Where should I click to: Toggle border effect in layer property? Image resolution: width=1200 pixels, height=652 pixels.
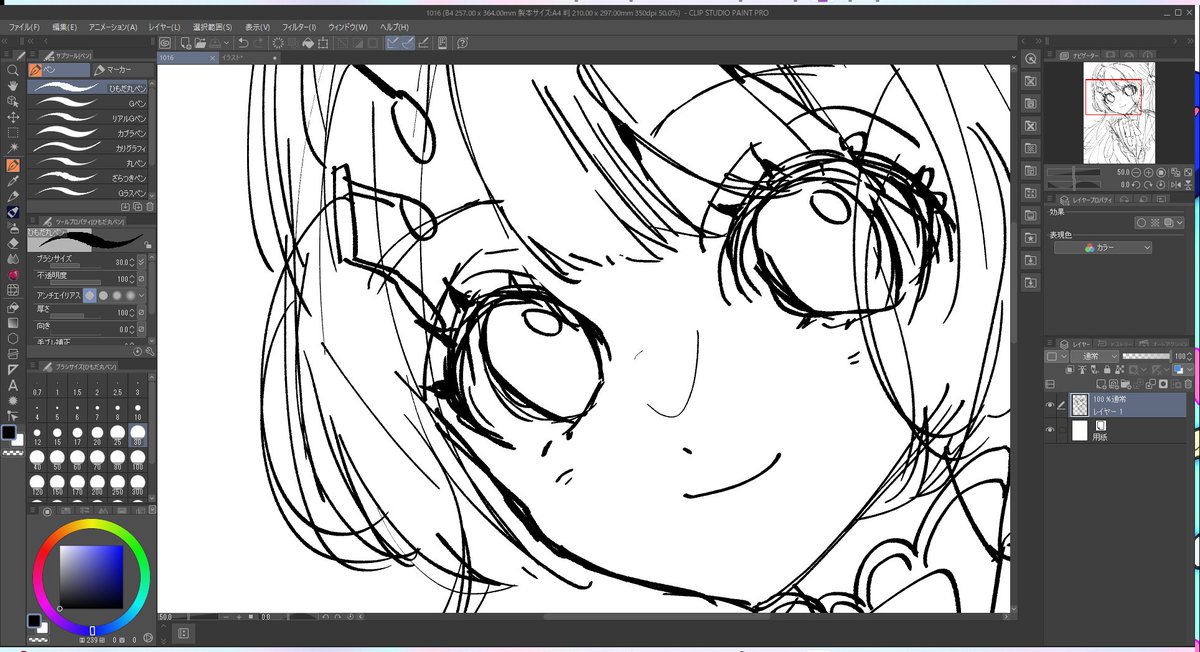tap(1142, 222)
